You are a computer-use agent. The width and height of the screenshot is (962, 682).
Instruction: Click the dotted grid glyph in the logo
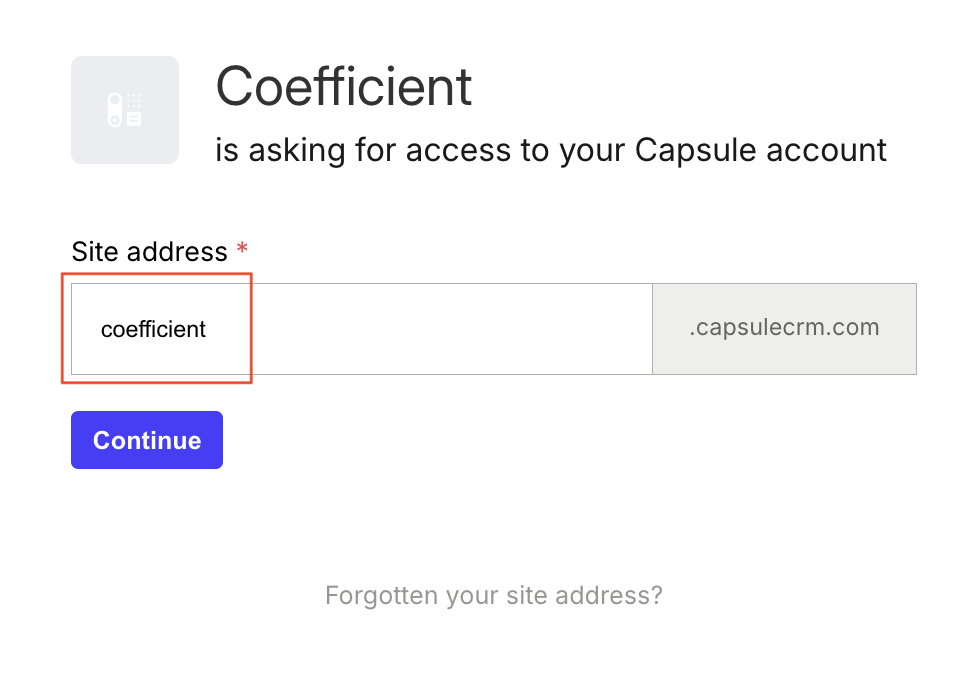(134, 101)
